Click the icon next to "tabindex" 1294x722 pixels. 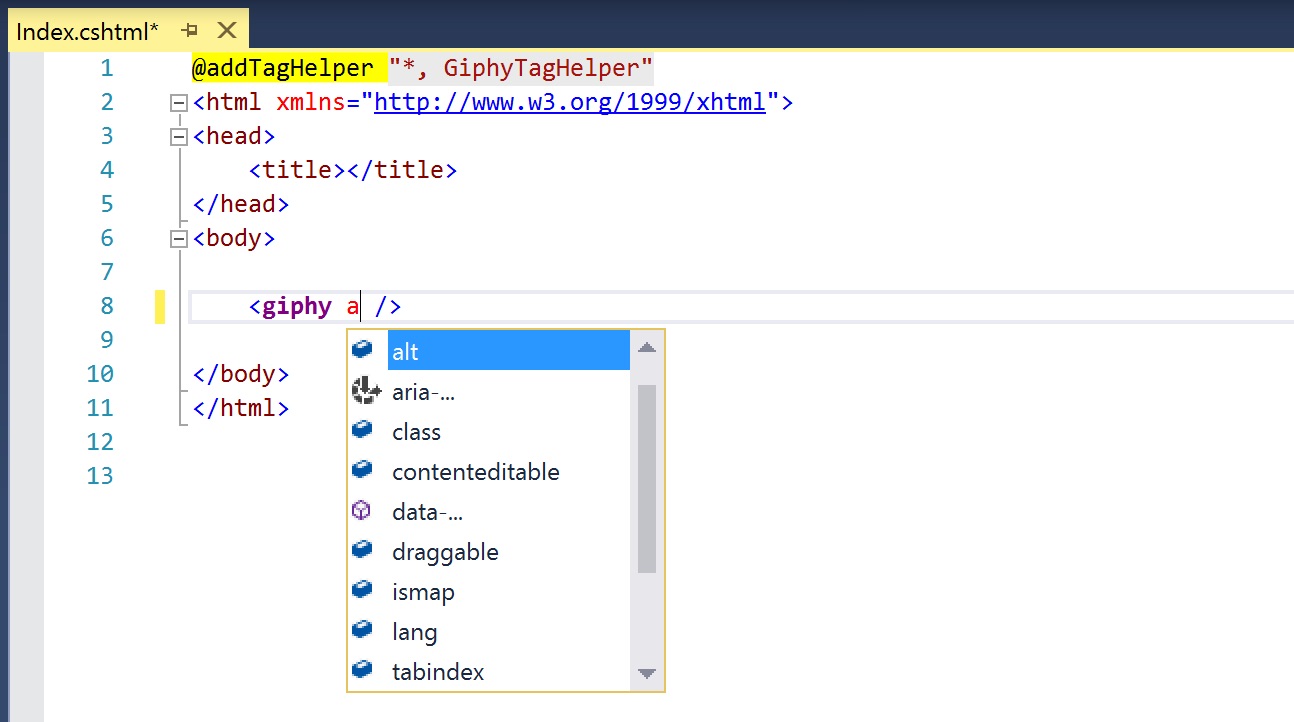[x=363, y=670]
